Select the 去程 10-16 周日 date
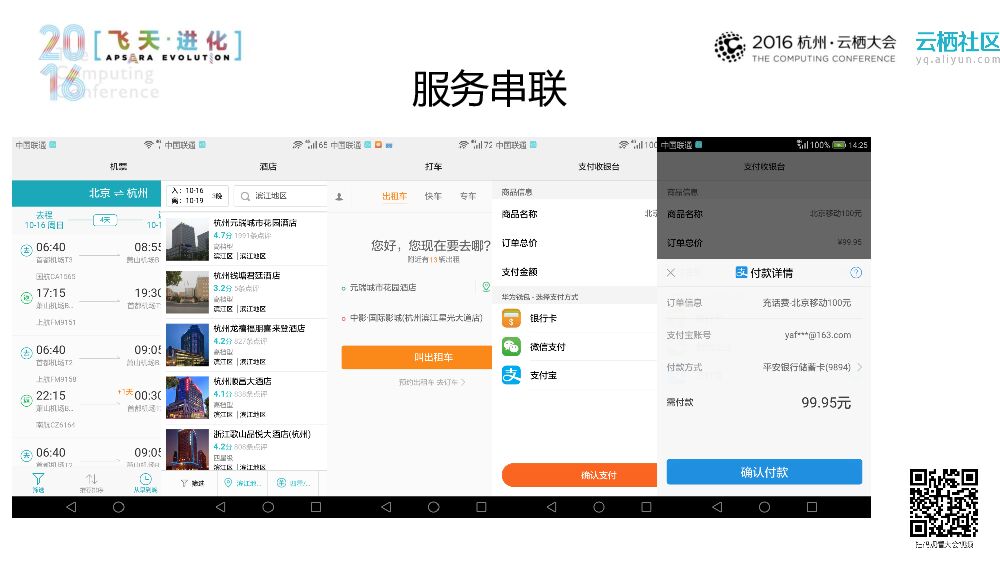The image size is (1000, 563). [x=45, y=220]
